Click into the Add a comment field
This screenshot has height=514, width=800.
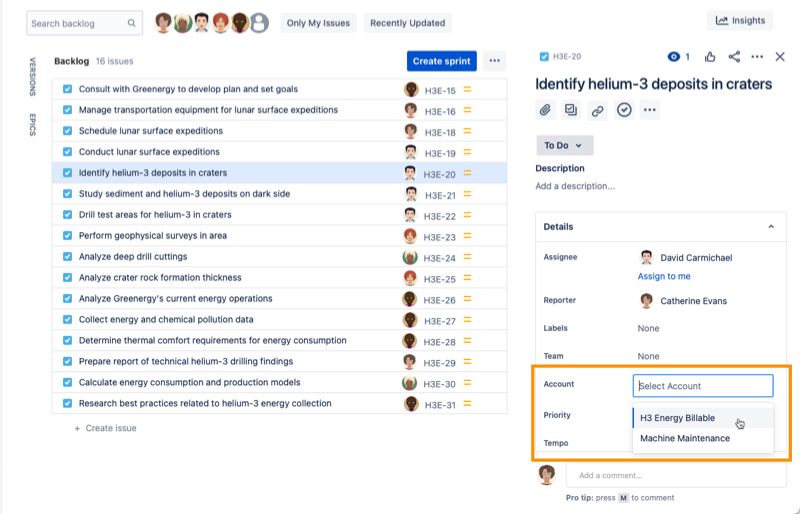coord(675,475)
